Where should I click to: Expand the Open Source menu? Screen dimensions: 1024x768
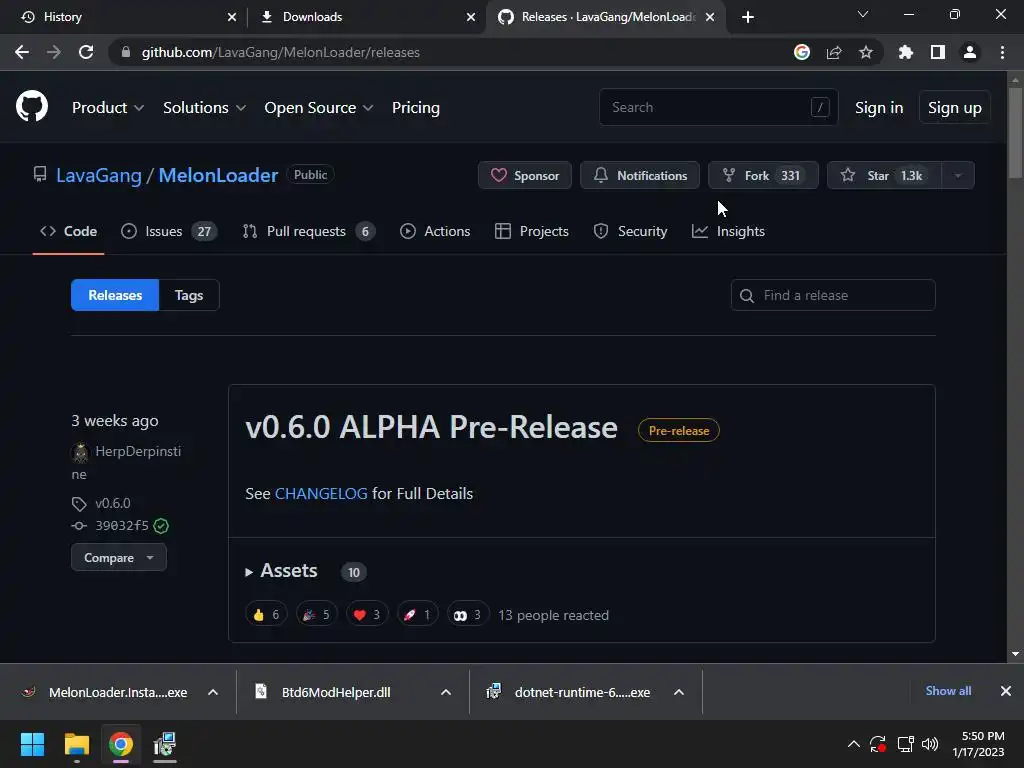pyautogui.click(x=319, y=108)
